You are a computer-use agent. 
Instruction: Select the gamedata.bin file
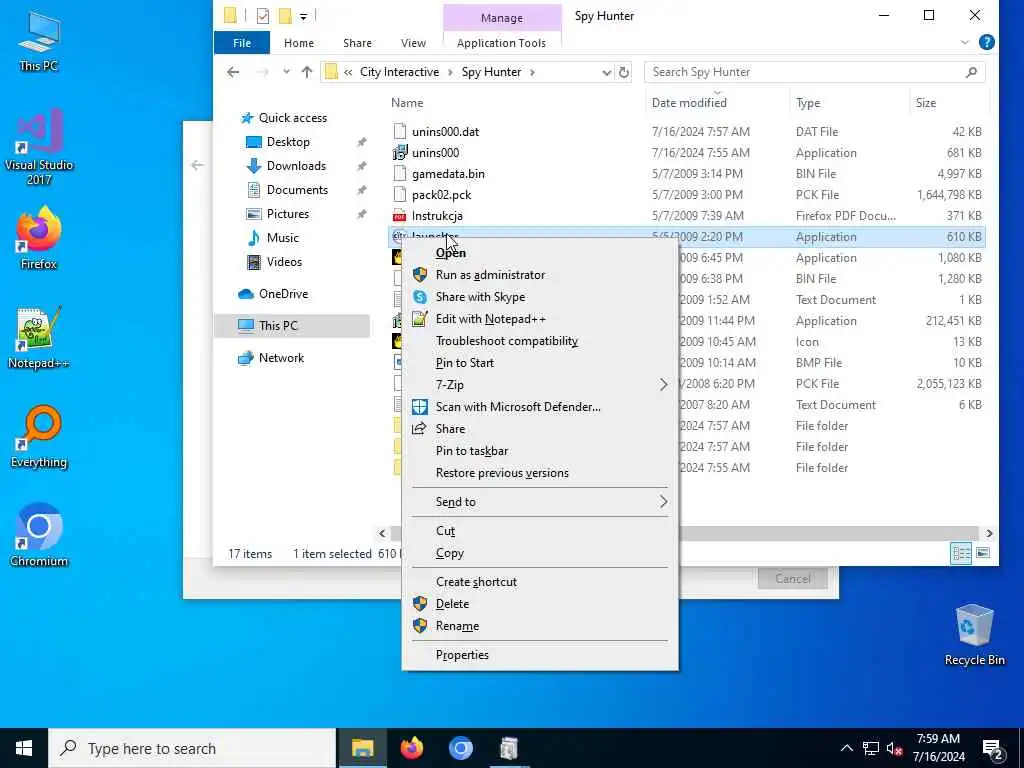[x=448, y=174]
